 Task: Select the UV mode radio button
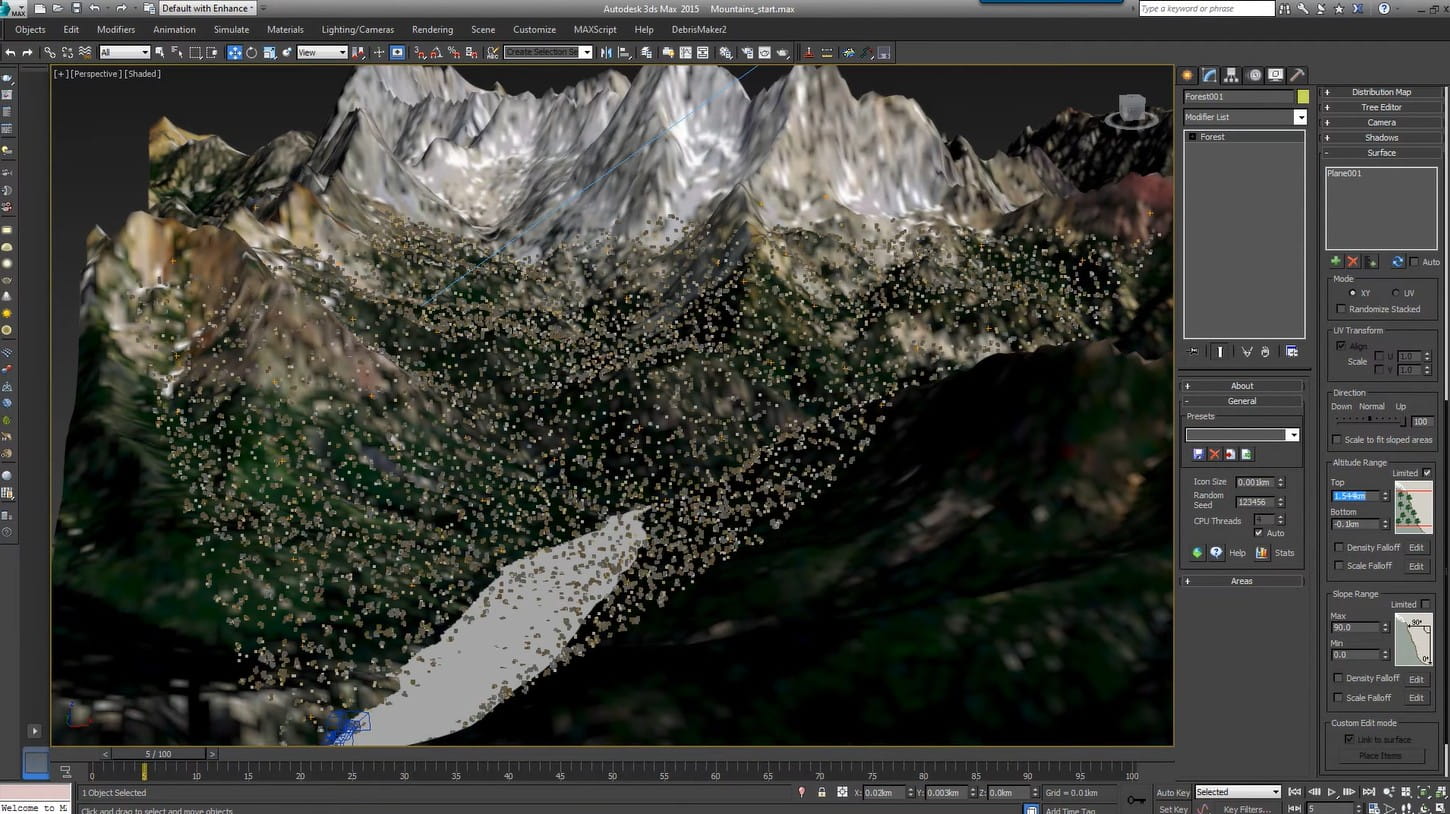click(x=1396, y=293)
